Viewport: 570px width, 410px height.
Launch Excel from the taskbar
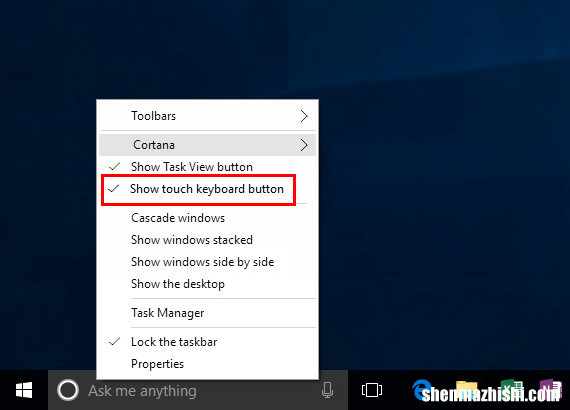point(511,390)
